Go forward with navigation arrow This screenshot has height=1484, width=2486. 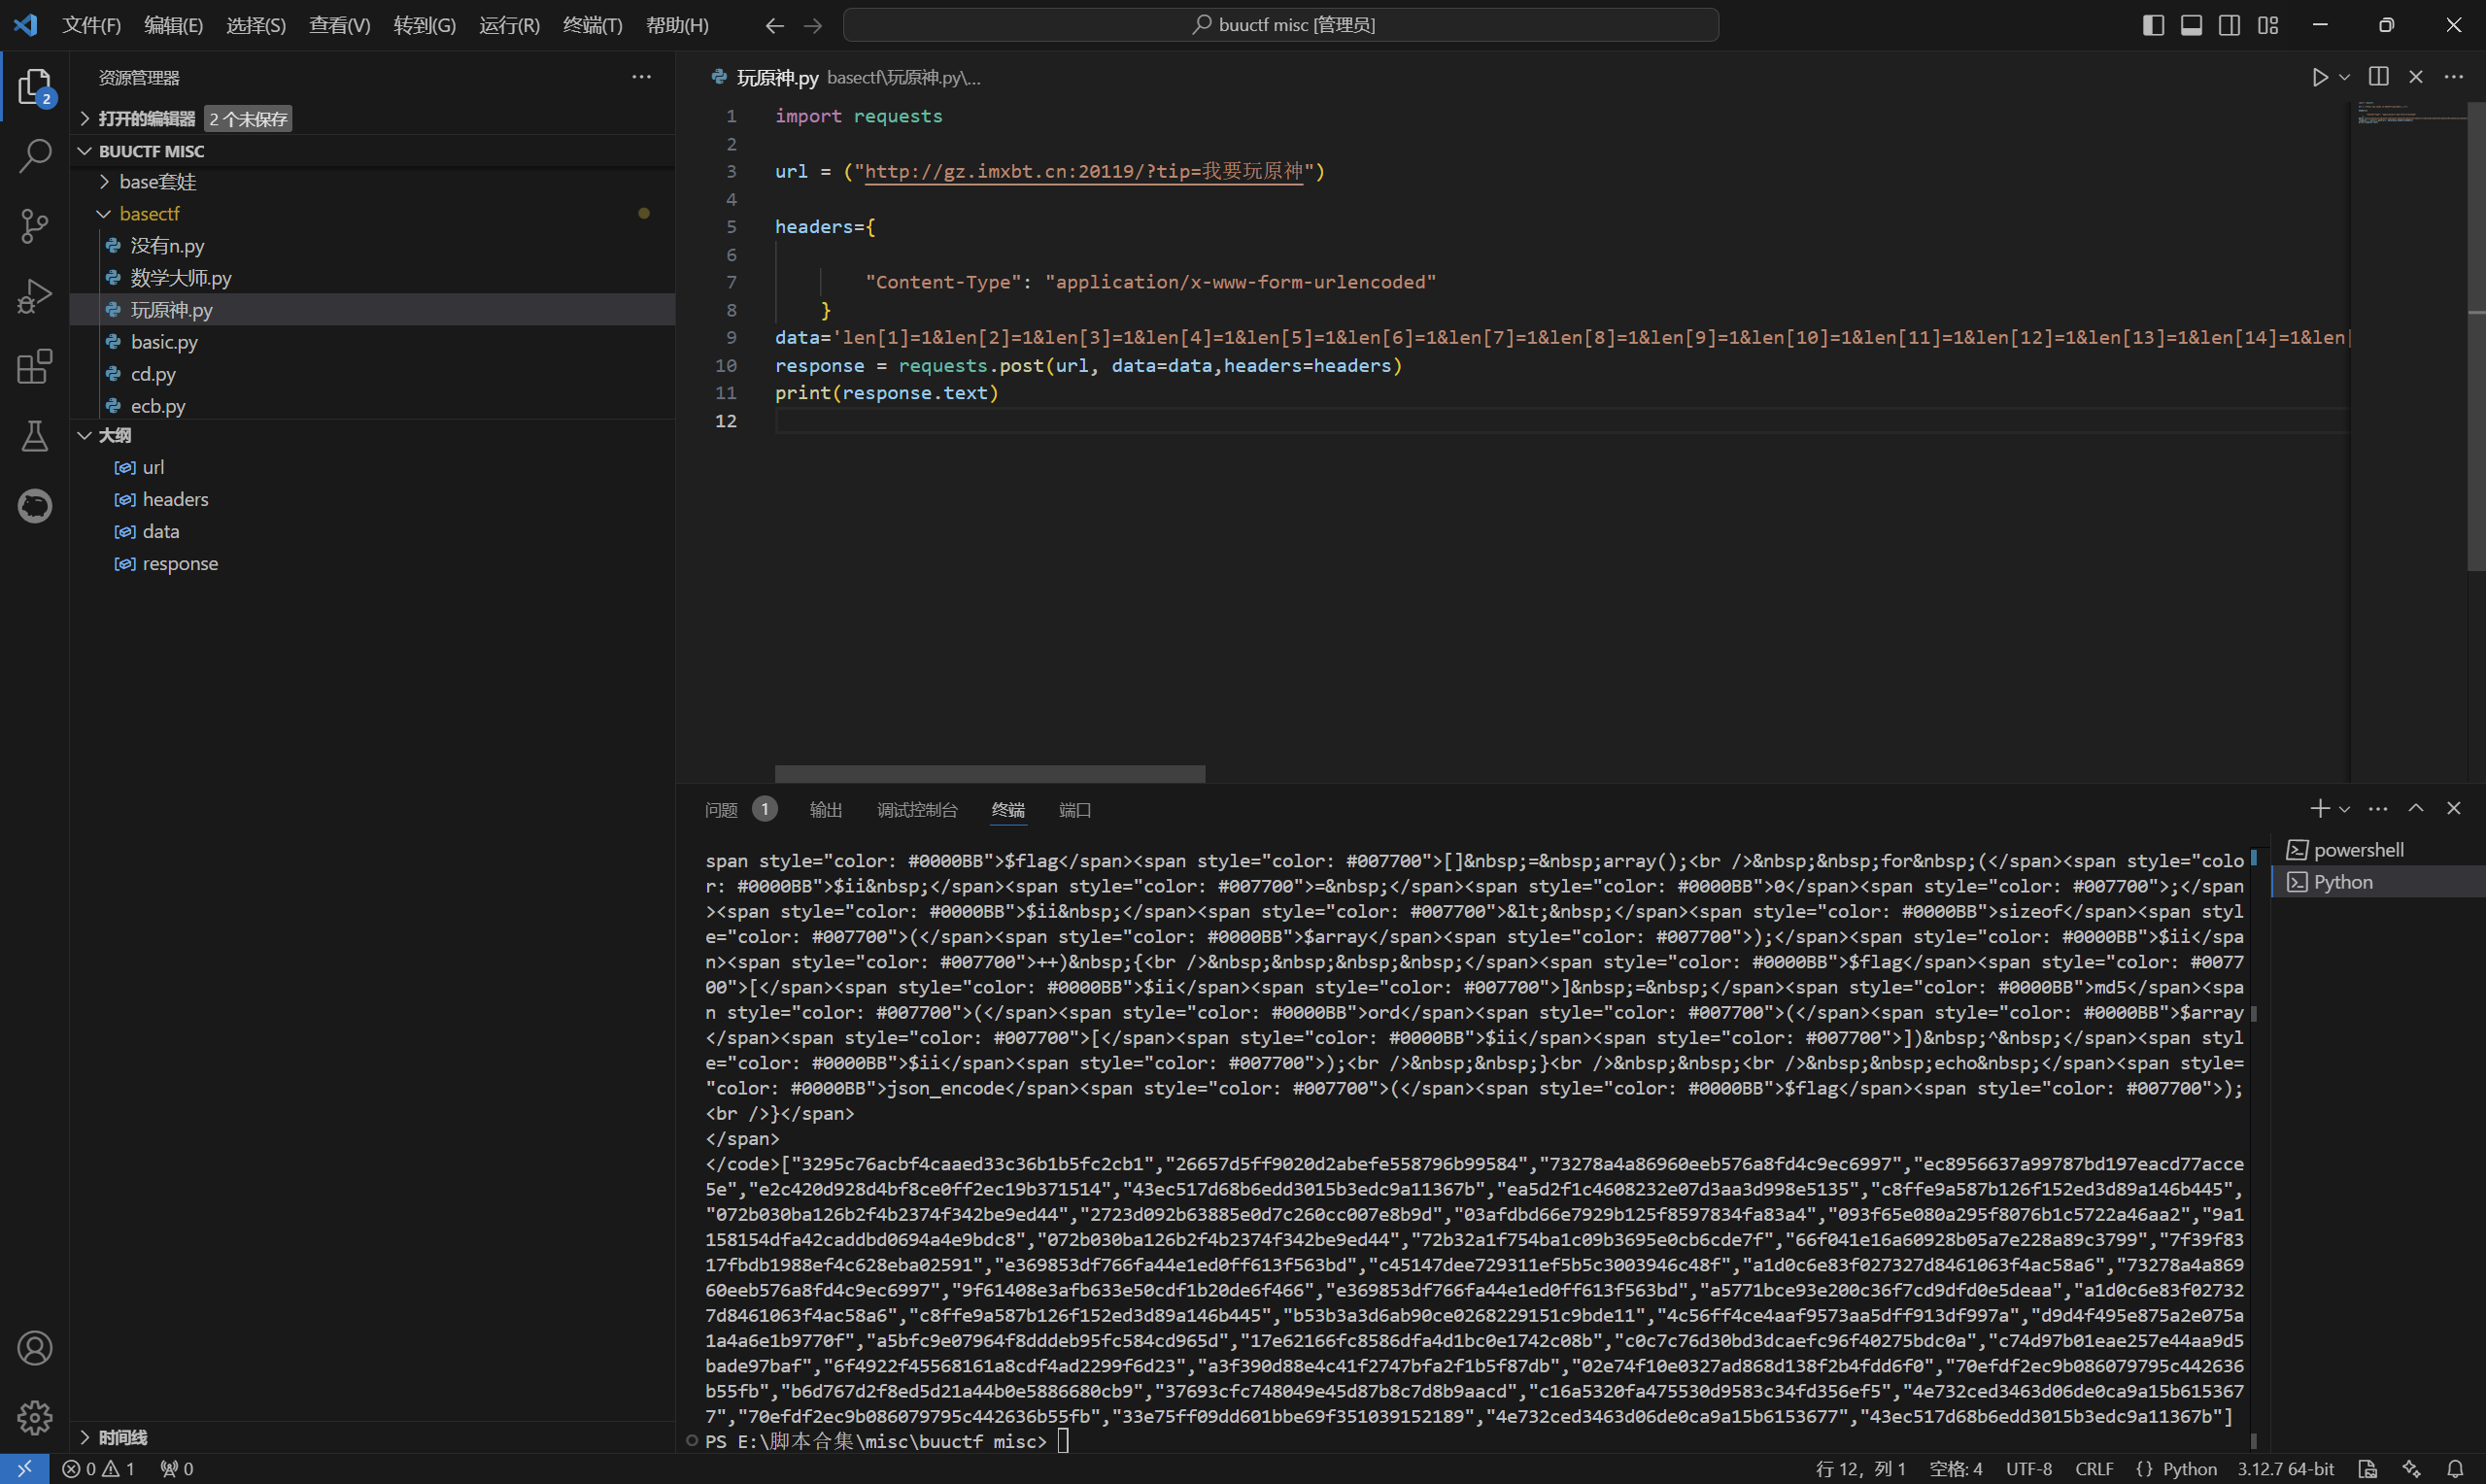pos(813,25)
